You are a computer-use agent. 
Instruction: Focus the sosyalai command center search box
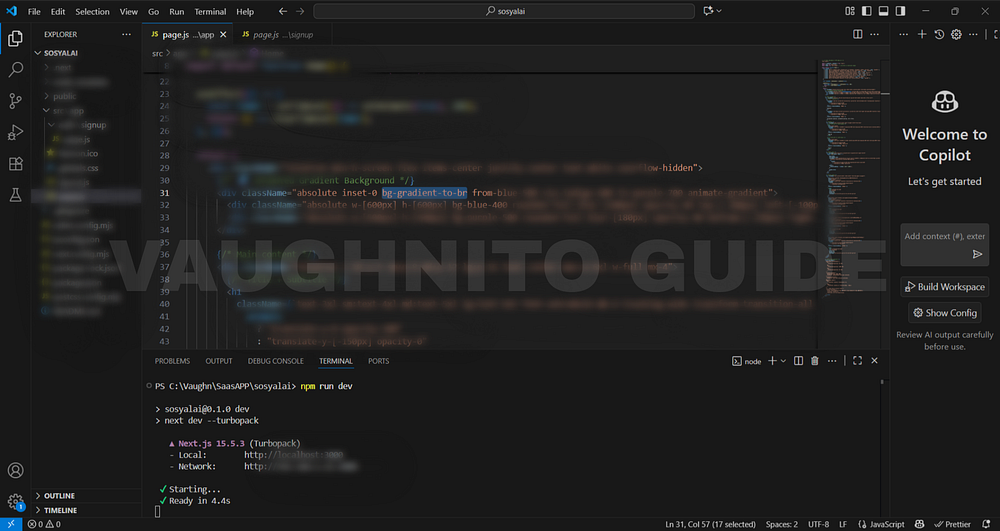[x=504, y=11]
